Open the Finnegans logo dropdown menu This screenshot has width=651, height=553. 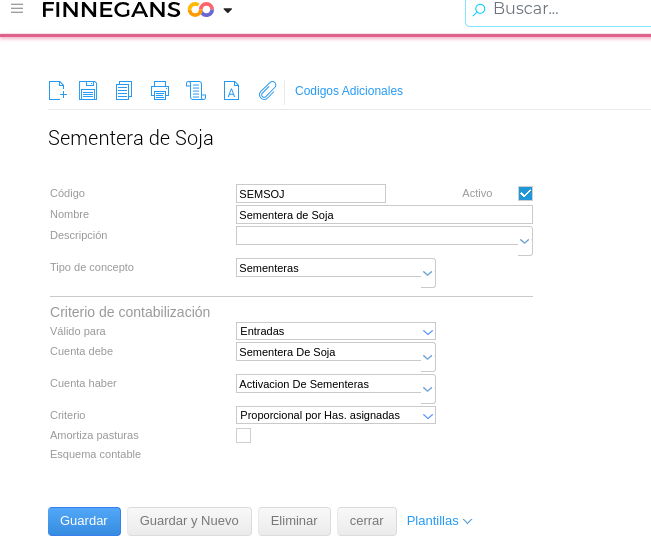tap(228, 11)
